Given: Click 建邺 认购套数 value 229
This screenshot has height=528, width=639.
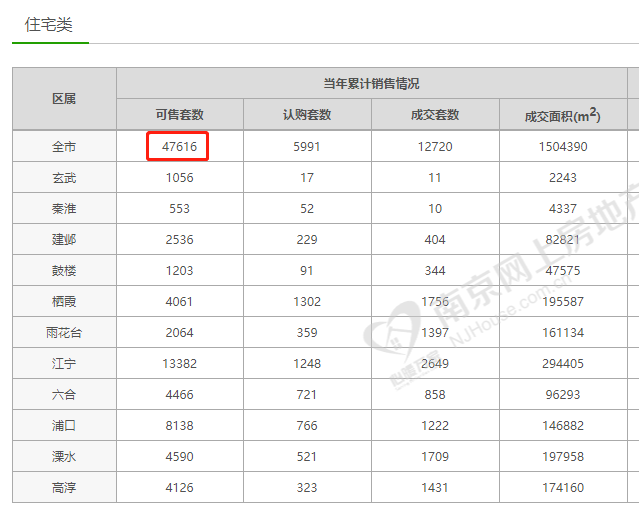Looking at the screenshot, I should tap(307, 240).
